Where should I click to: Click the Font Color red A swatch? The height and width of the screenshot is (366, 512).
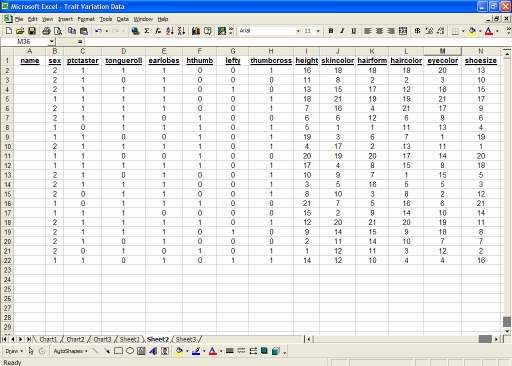pos(489,31)
